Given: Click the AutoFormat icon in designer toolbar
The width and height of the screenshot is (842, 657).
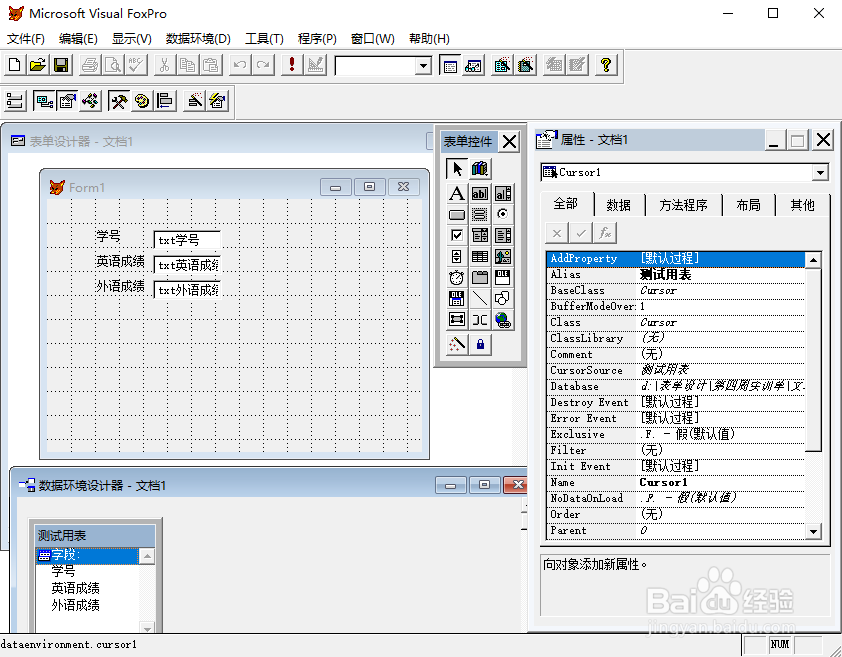Looking at the screenshot, I should tap(218, 100).
